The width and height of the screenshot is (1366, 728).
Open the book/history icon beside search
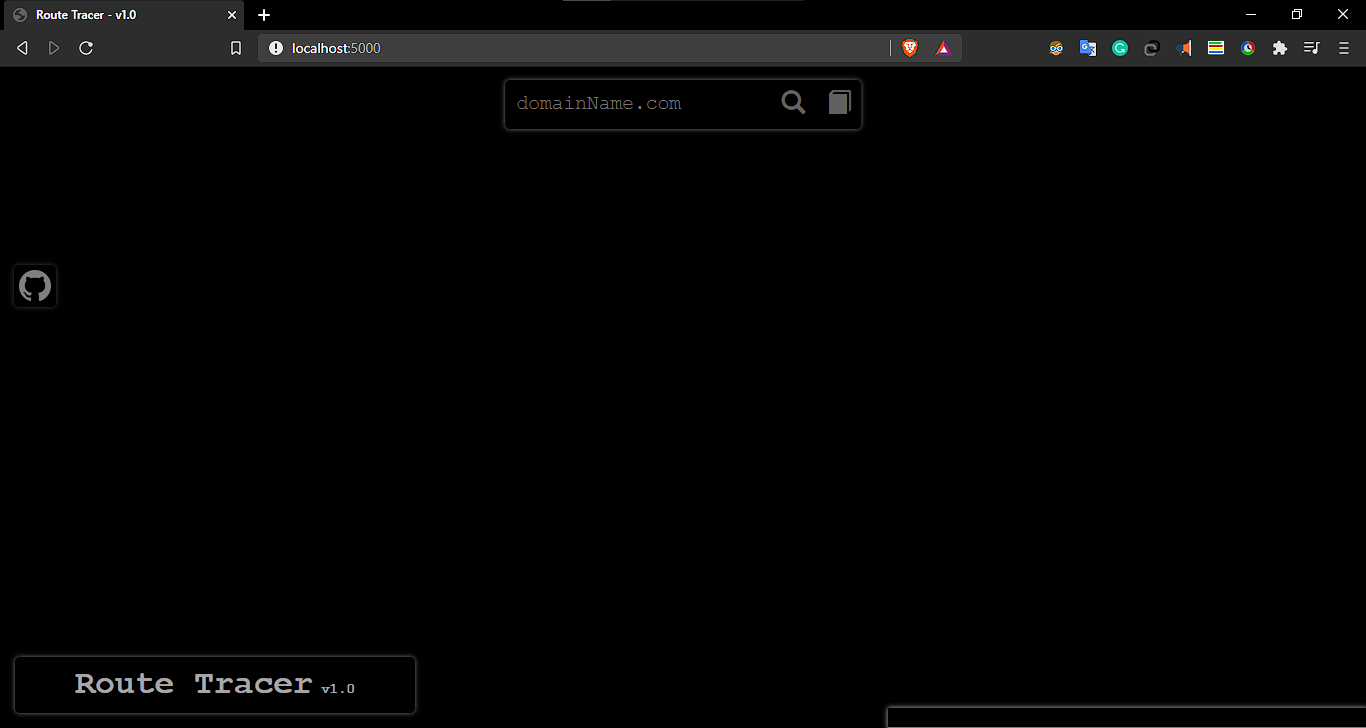pos(840,102)
